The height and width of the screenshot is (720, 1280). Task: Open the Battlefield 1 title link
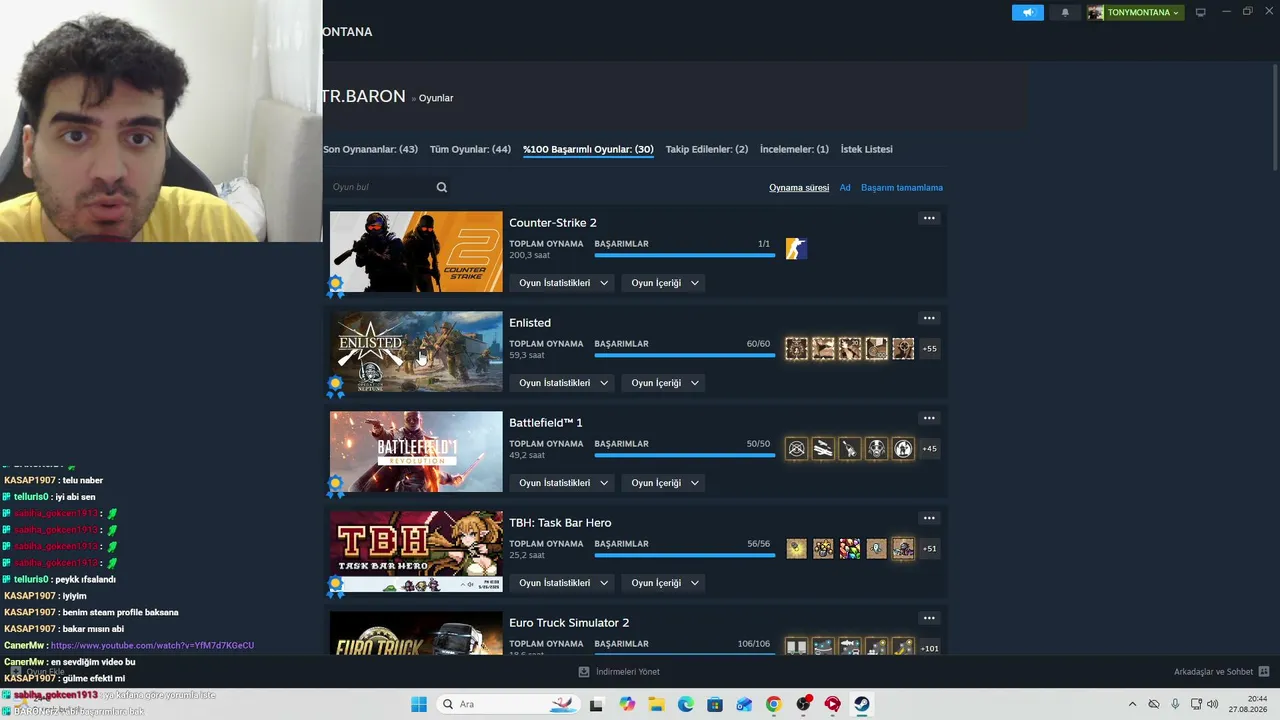(x=546, y=422)
